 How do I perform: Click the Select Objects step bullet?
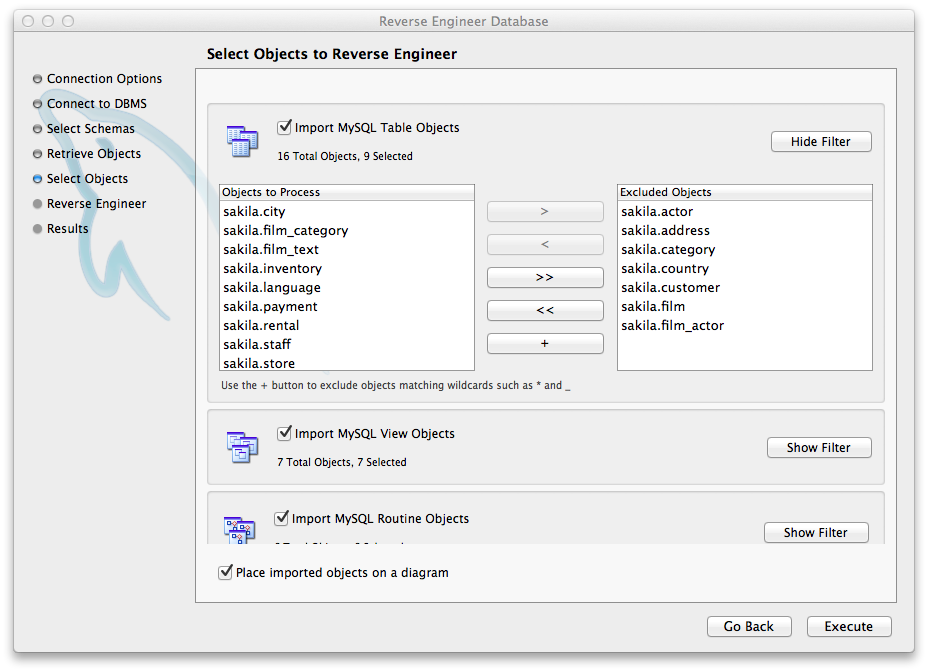38,179
